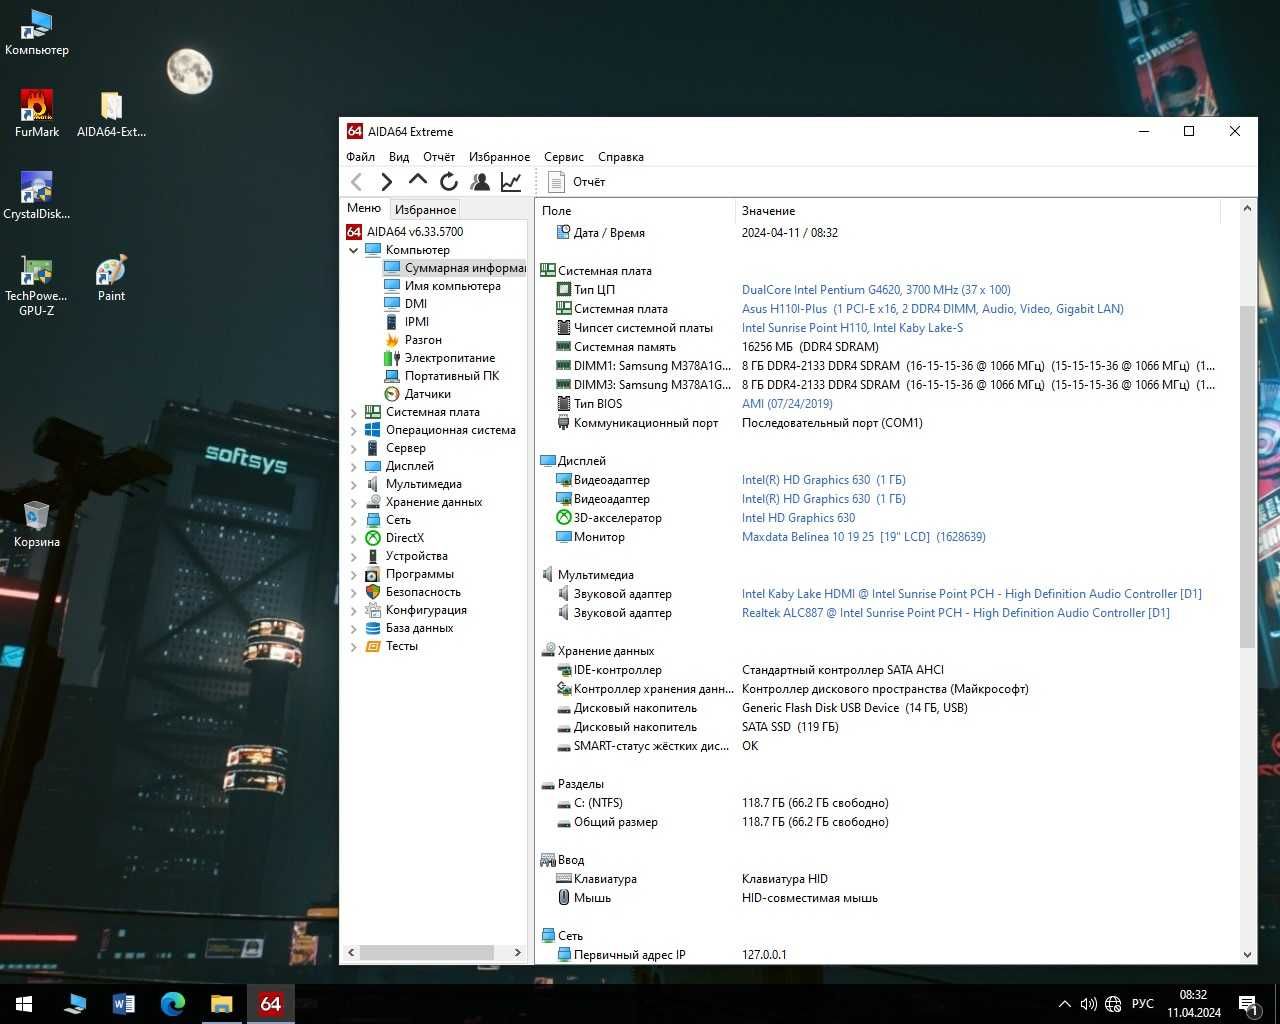
Task: Open Microsoft Edge from taskbar
Action: point(173,1004)
